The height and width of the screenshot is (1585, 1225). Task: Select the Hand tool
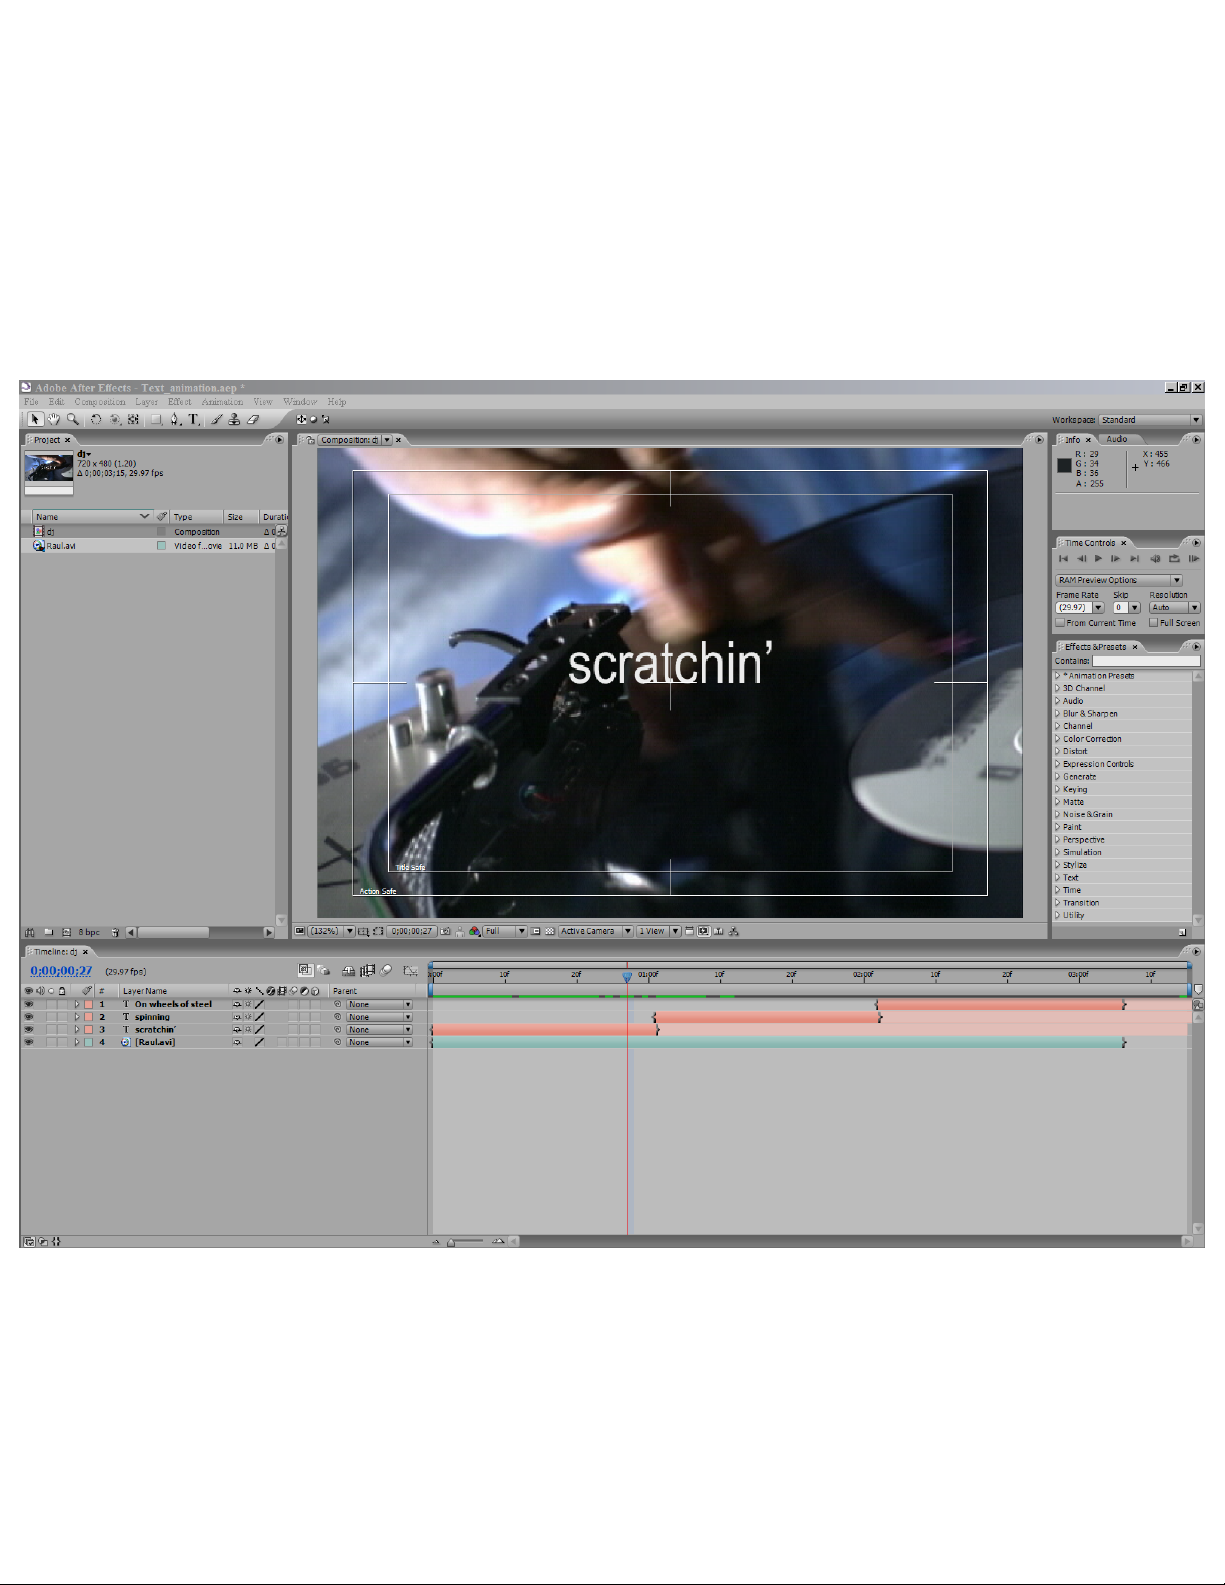click(x=54, y=420)
